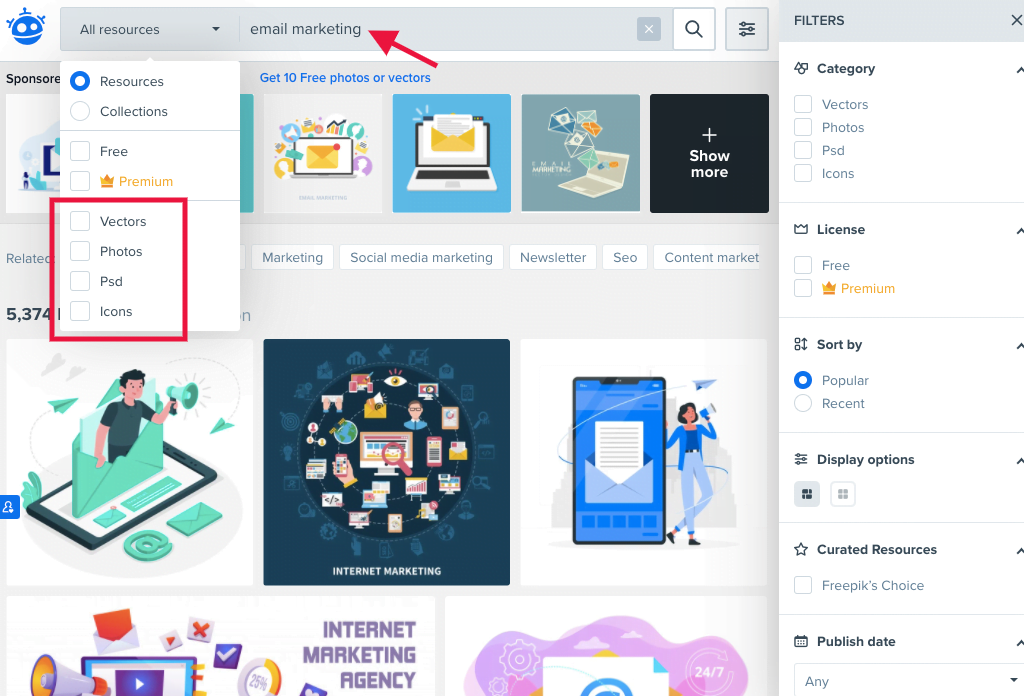Click the Newsletter related tag
This screenshot has height=696, width=1024.
tap(552, 257)
